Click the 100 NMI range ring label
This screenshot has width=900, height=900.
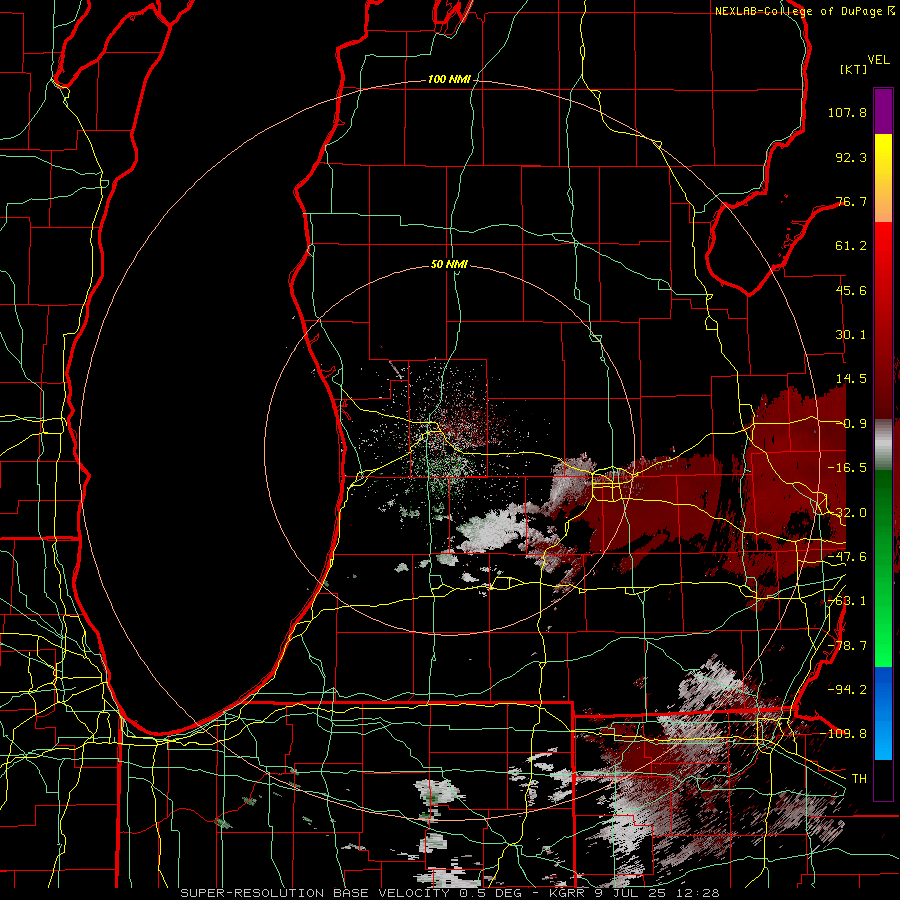point(449,79)
